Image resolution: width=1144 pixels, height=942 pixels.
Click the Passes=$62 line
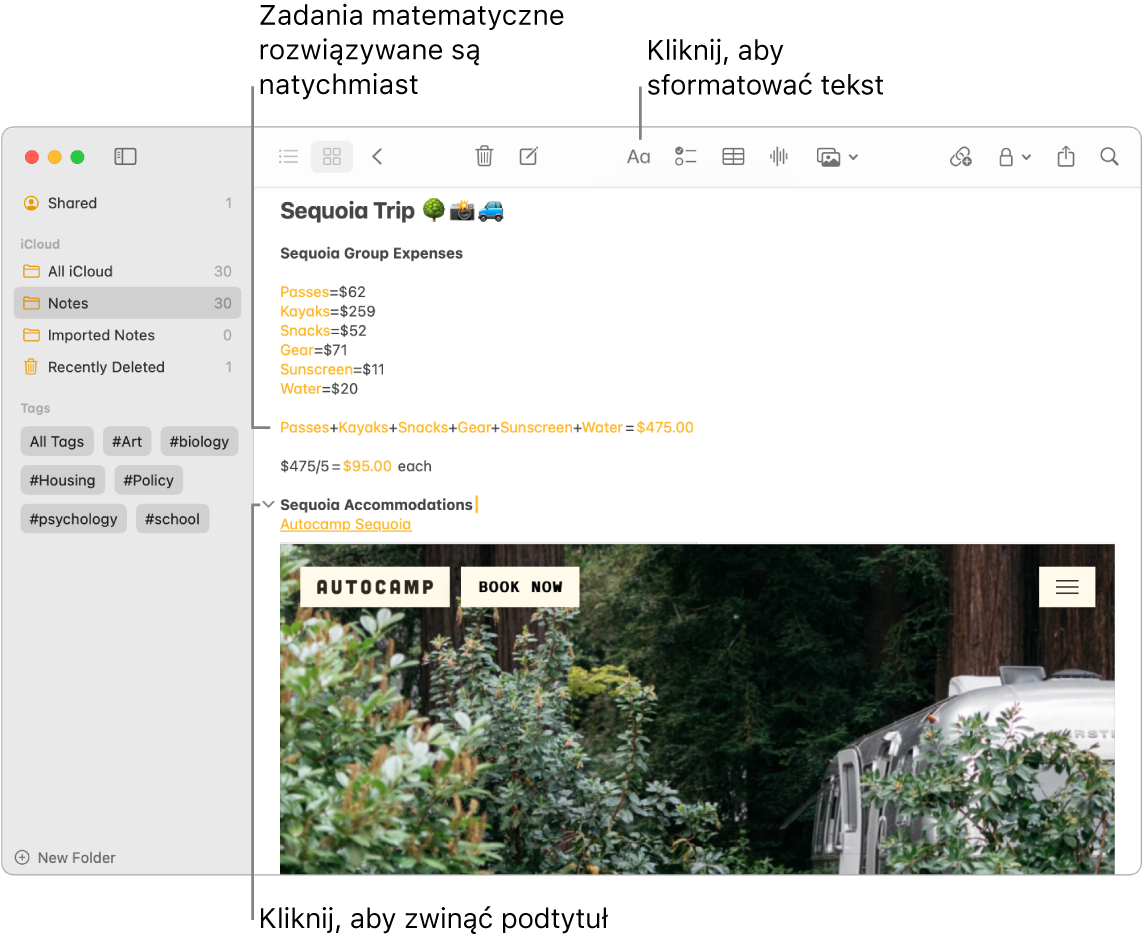322,292
